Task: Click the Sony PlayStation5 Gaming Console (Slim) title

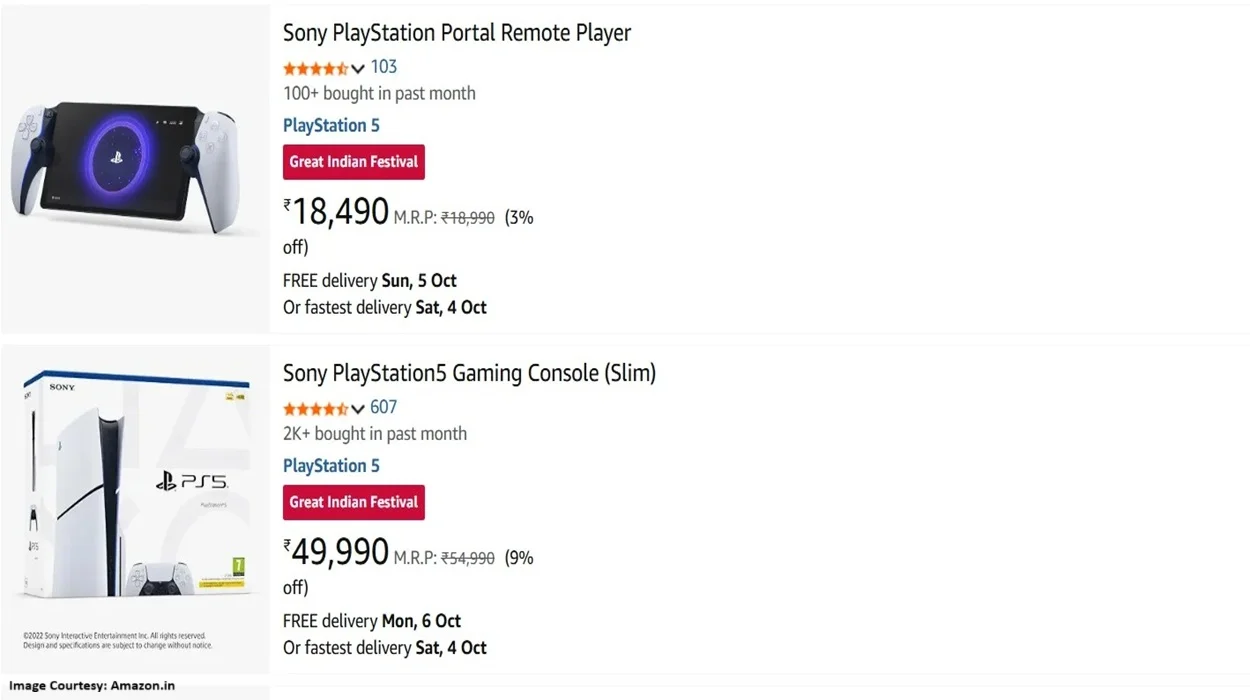Action: pyautogui.click(x=469, y=373)
